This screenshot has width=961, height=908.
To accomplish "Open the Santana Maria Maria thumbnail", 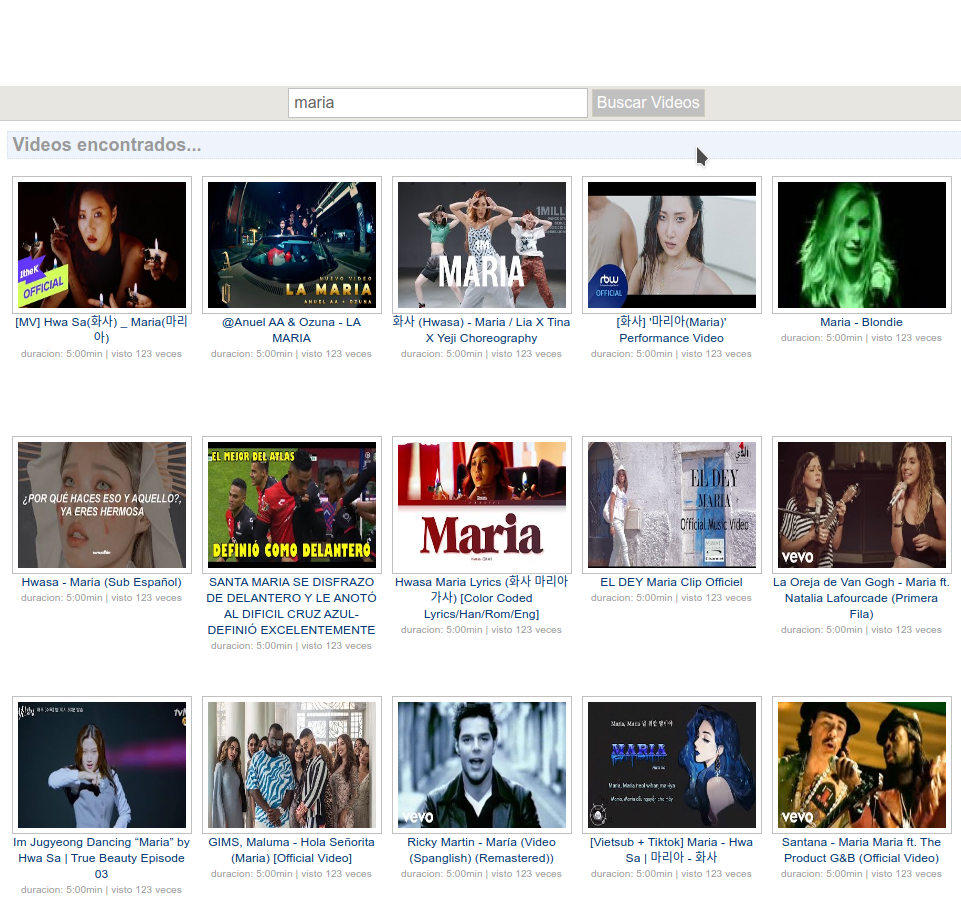I will coord(862,765).
